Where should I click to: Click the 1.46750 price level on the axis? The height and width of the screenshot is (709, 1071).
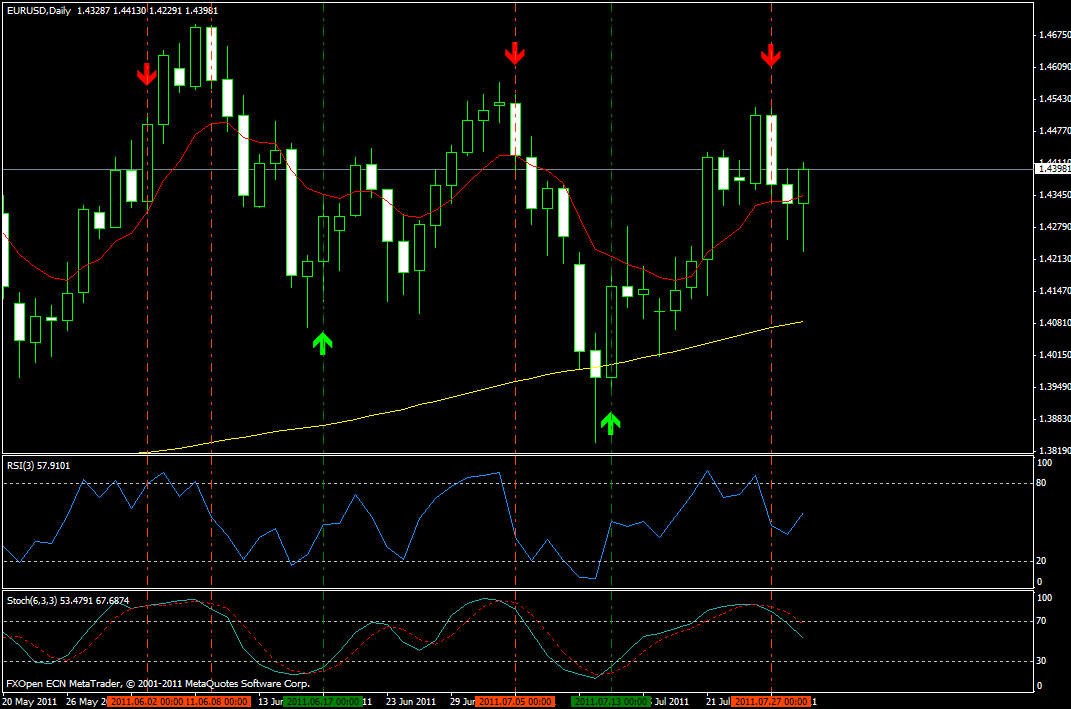coord(1053,35)
